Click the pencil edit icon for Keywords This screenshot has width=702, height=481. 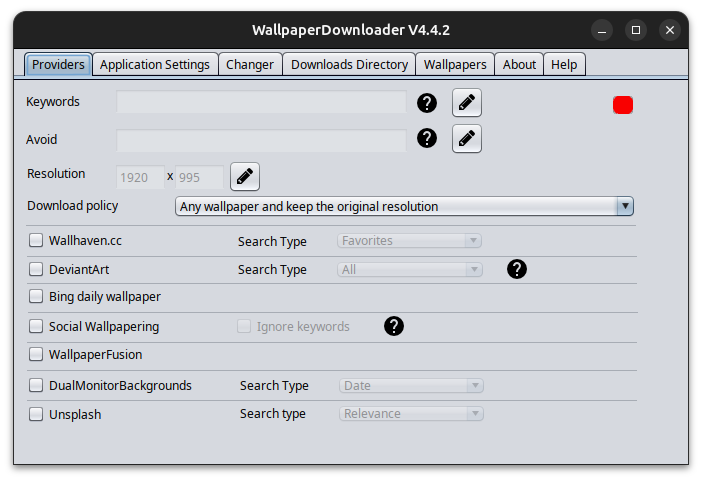[x=467, y=103]
